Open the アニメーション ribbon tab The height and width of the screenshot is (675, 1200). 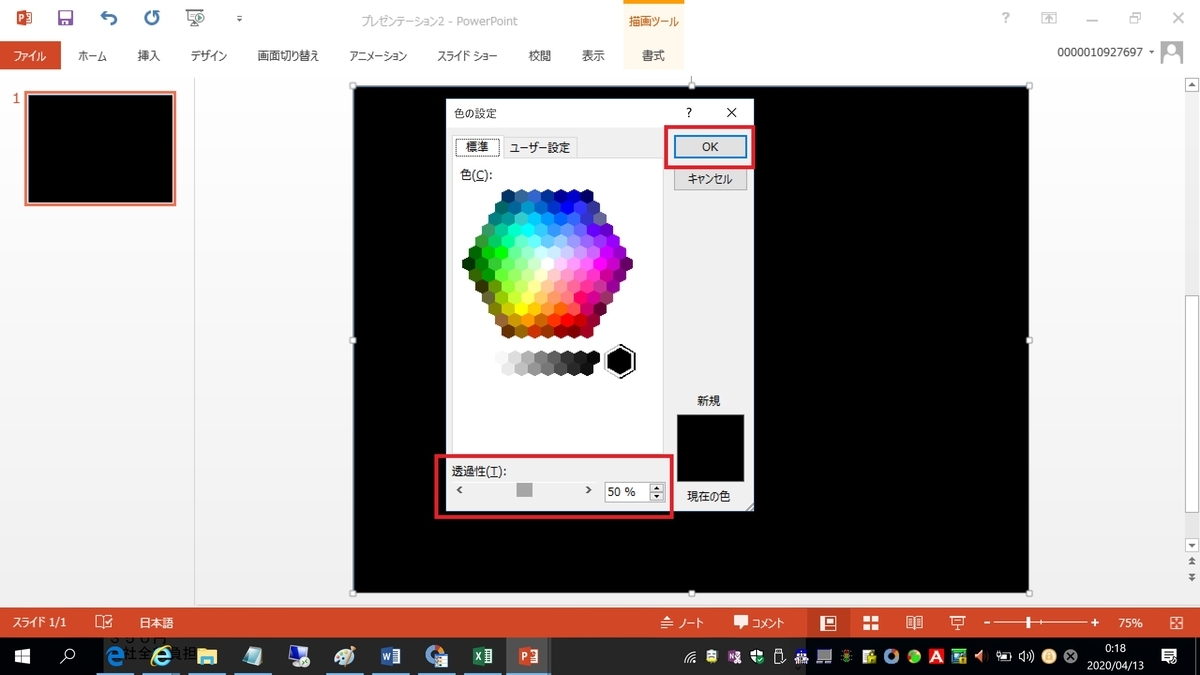[x=378, y=56]
